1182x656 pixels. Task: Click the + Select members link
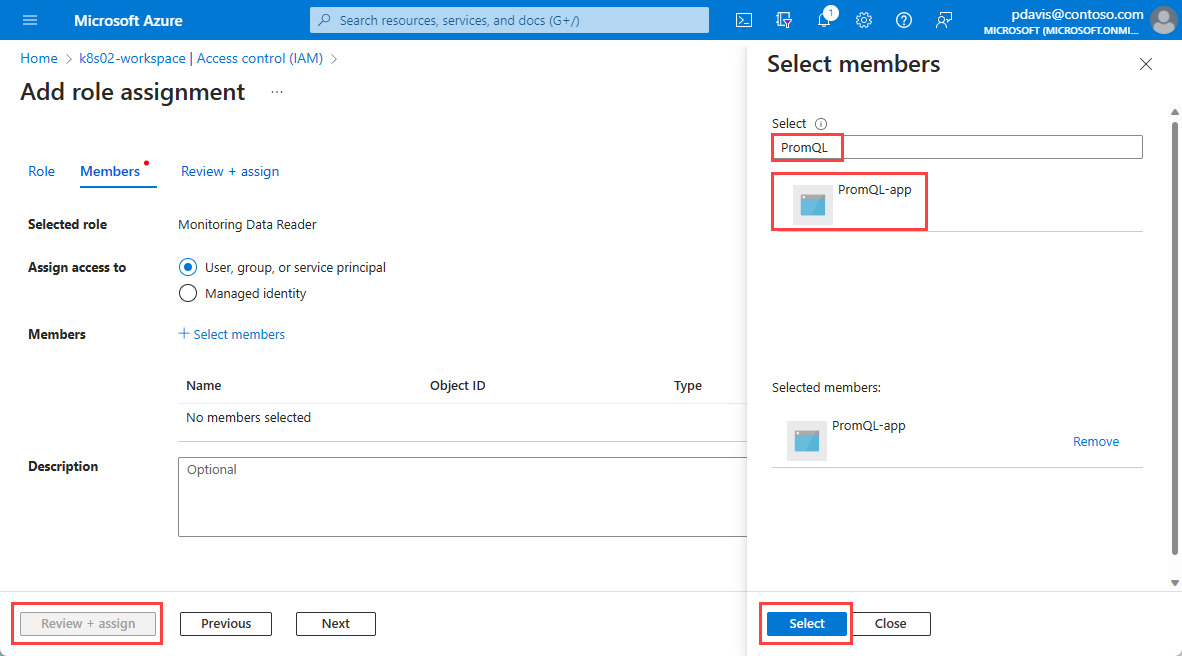(x=231, y=334)
